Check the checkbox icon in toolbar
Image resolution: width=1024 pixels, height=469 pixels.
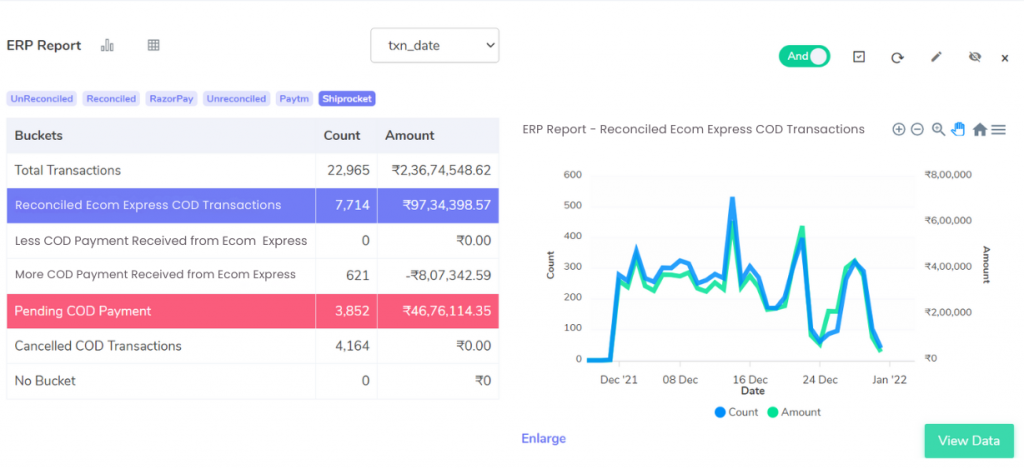858,57
